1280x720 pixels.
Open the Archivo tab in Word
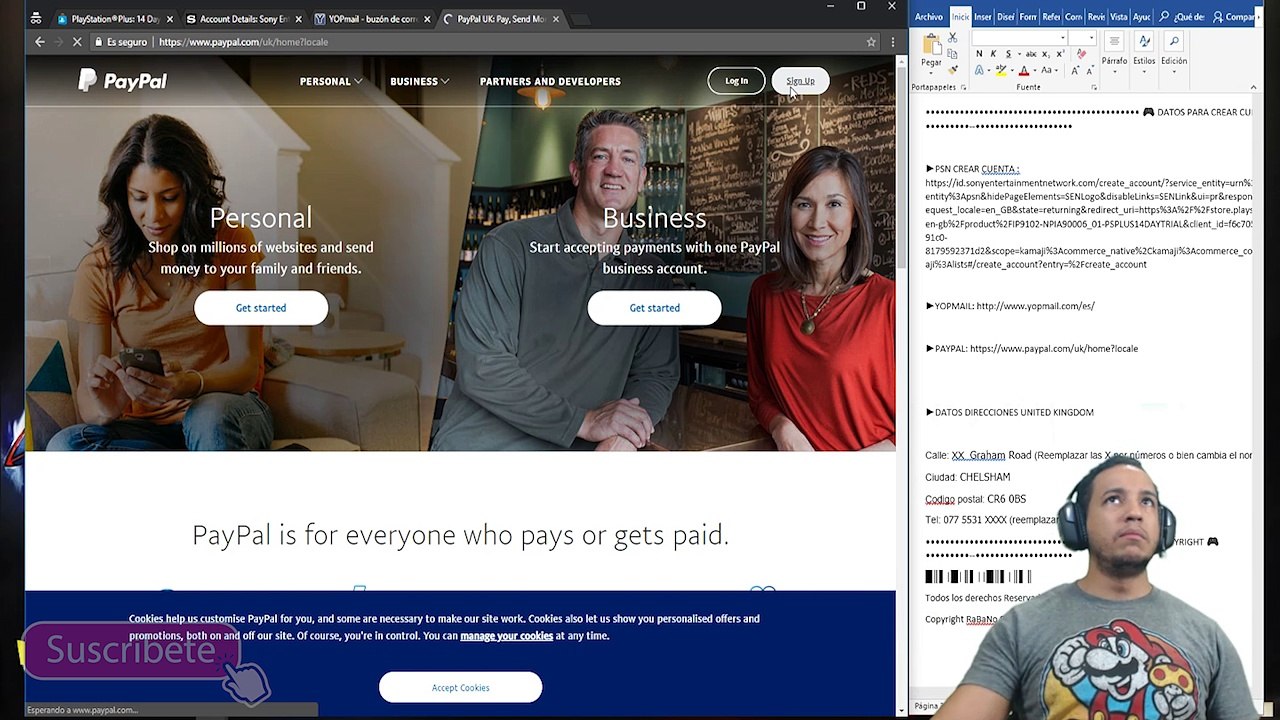click(929, 17)
